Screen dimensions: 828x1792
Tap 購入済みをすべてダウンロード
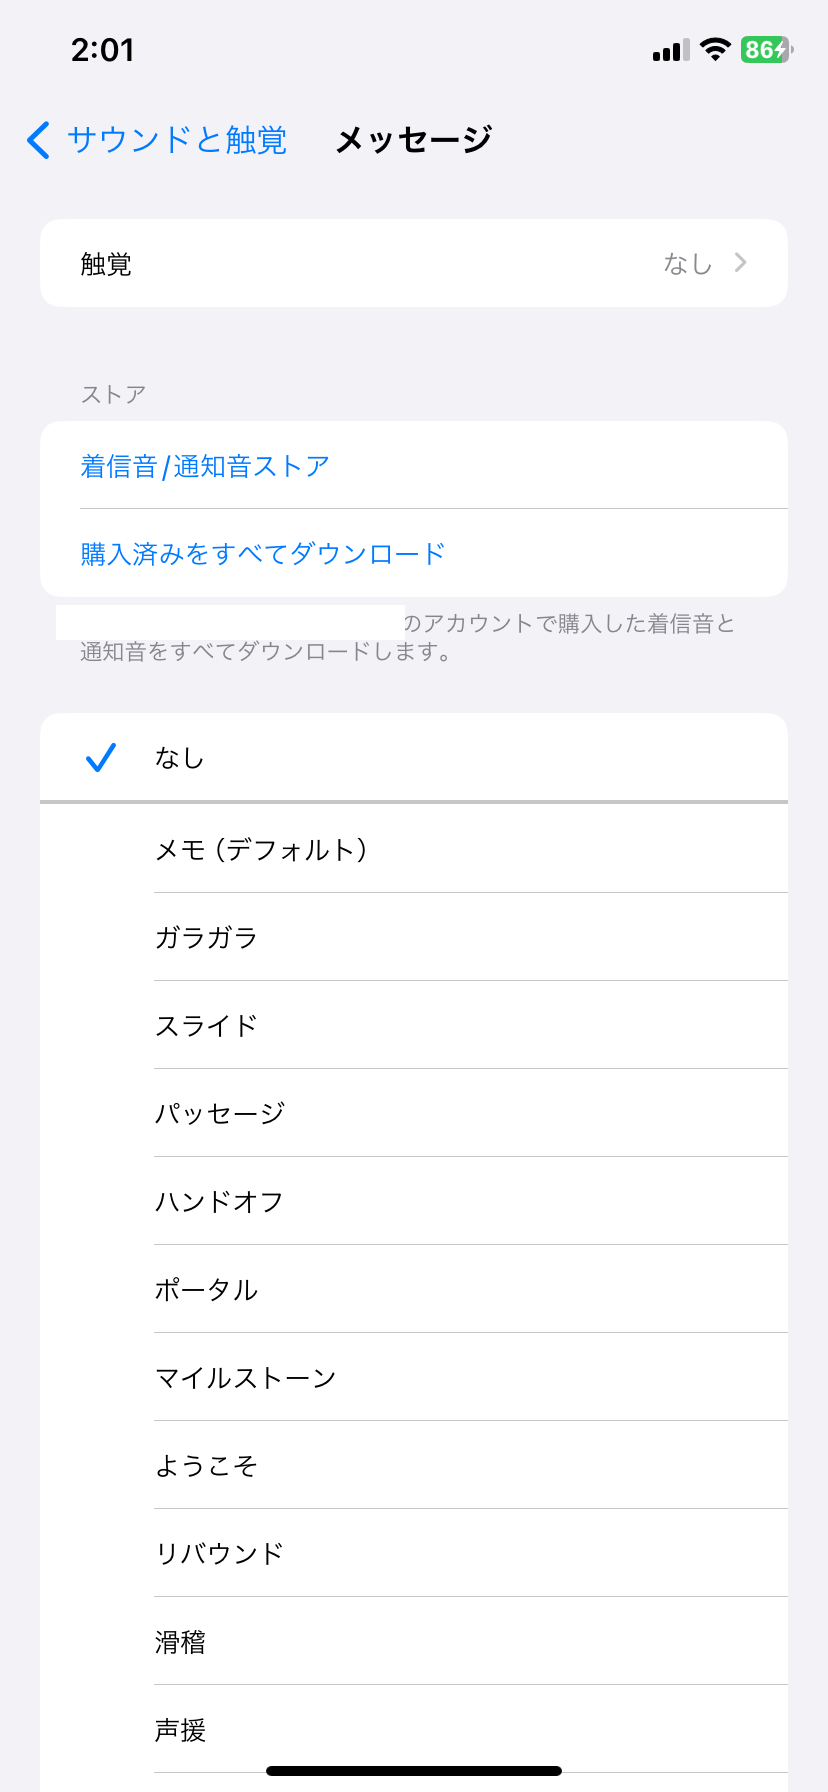[x=263, y=554]
